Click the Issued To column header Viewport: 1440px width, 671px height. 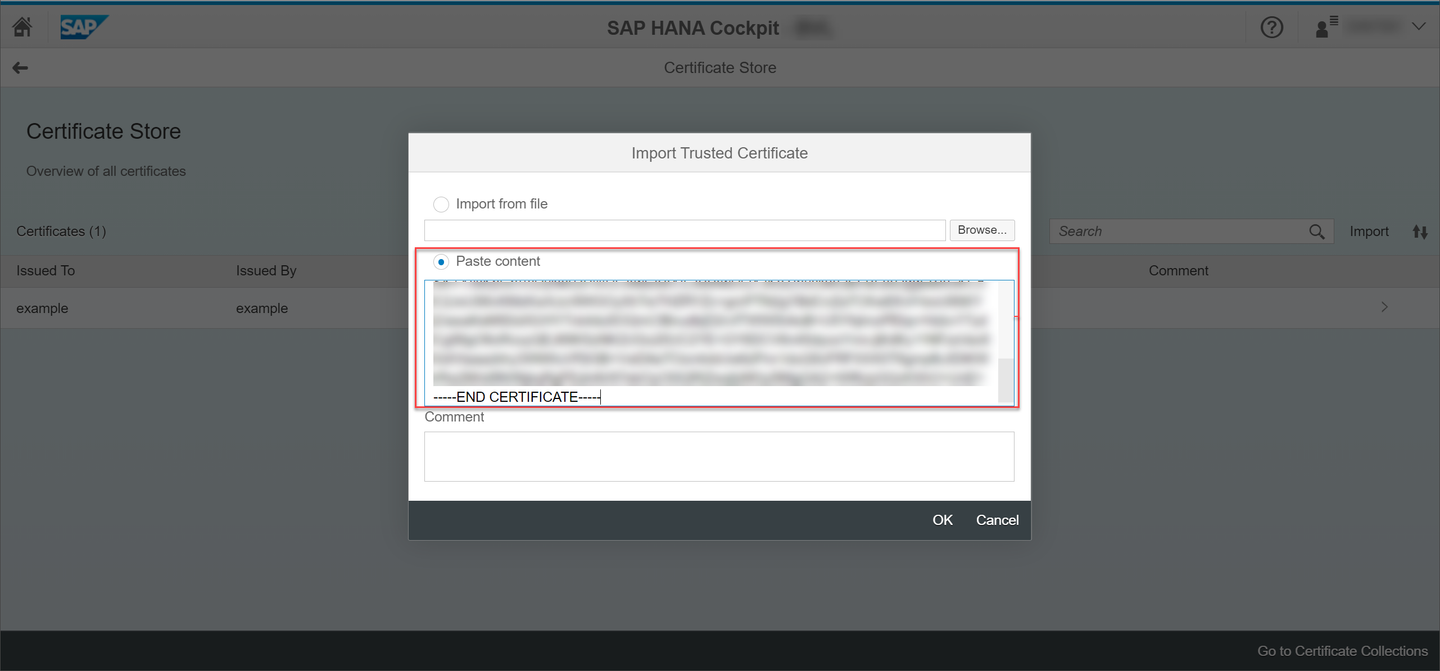coord(46,271)
